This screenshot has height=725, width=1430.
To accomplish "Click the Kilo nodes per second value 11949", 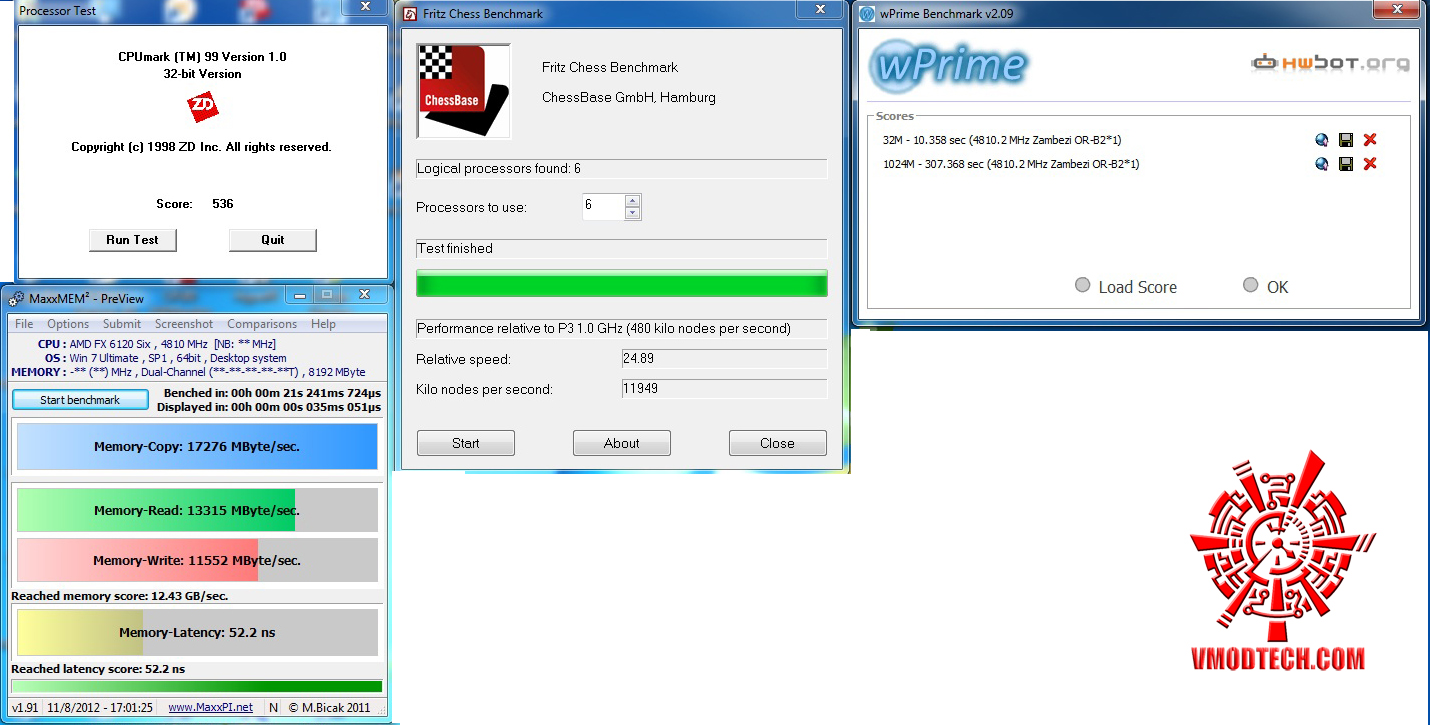I will click(x=725, y=389).
